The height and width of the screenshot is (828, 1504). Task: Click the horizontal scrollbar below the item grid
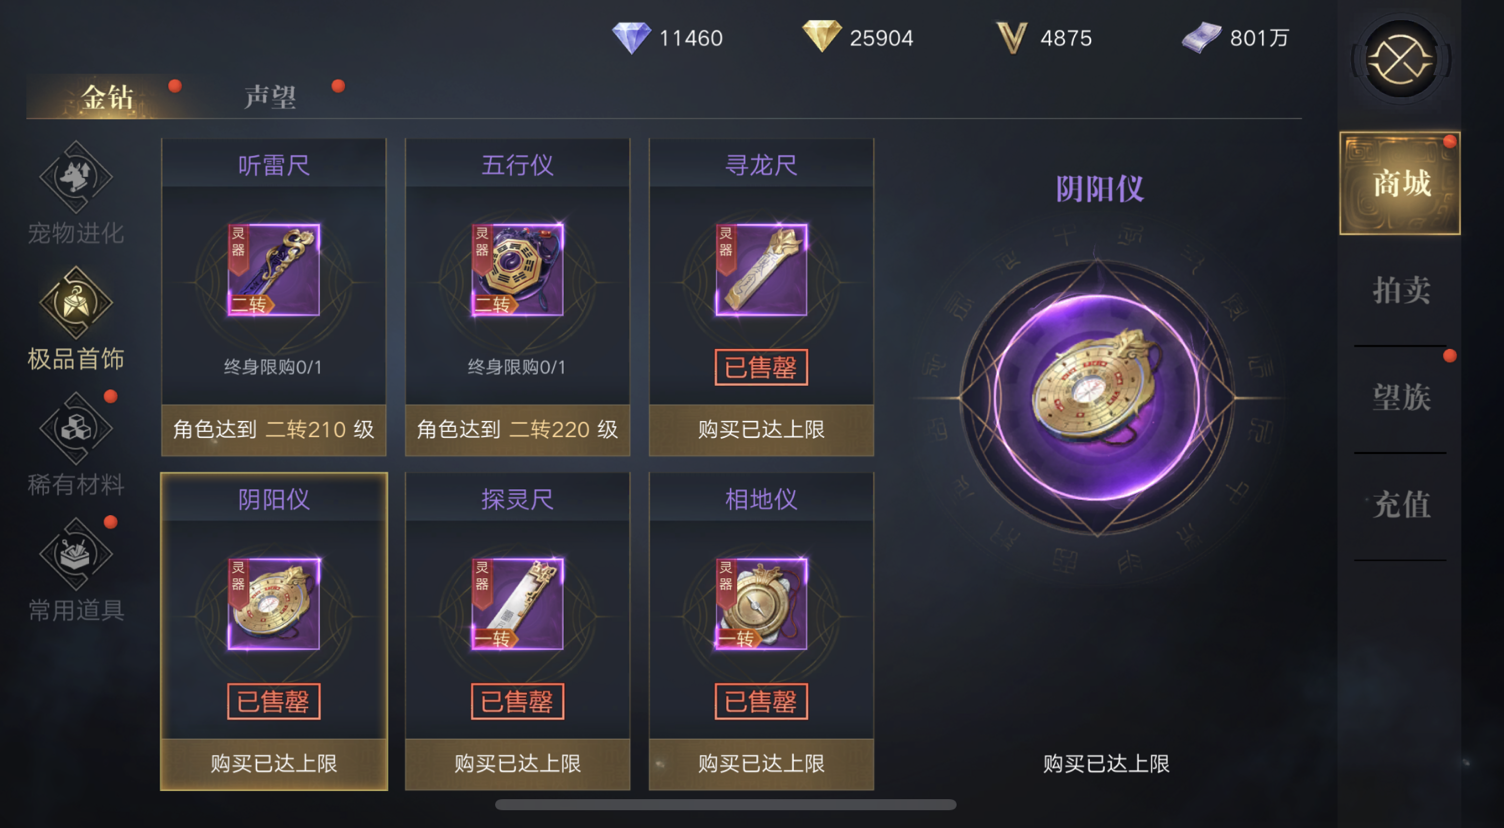(x=726, y=804)
